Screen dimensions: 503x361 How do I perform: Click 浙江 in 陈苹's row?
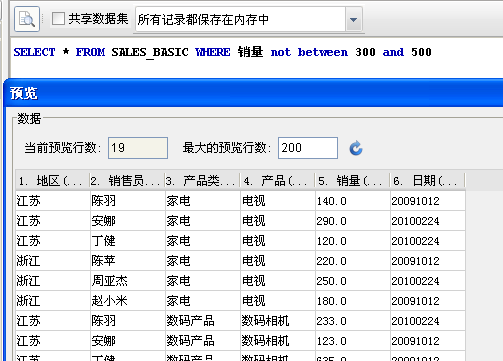[53, 261]
